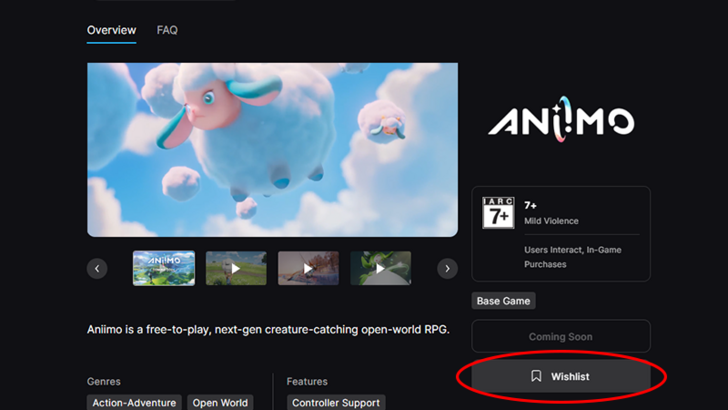Image resolution: width=728 pixels, height=410 pixels.
Task: Play the grassy field video thumbnail
Action: (x=236, y=268)
